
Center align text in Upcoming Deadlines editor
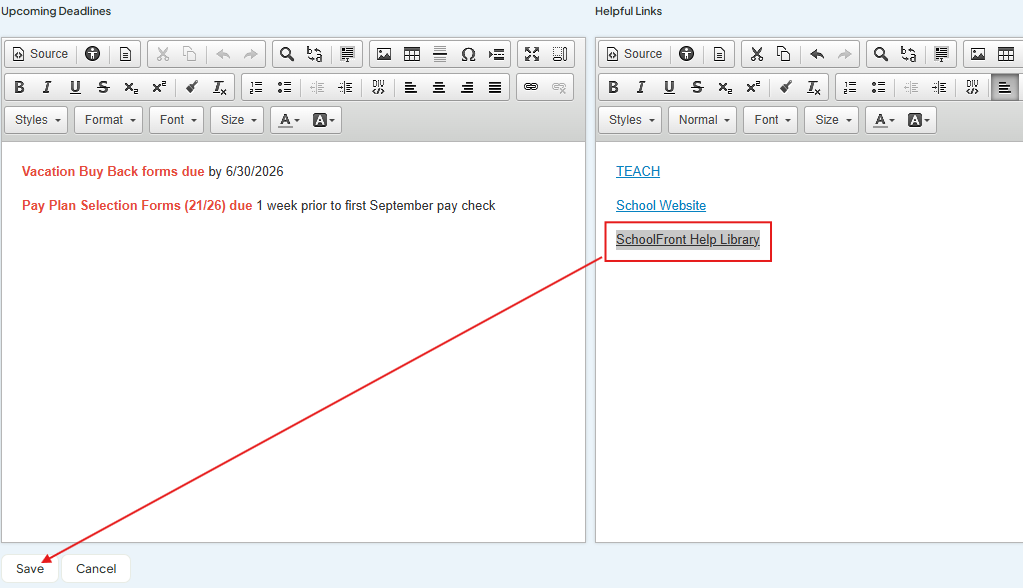(x=438, y=87)
